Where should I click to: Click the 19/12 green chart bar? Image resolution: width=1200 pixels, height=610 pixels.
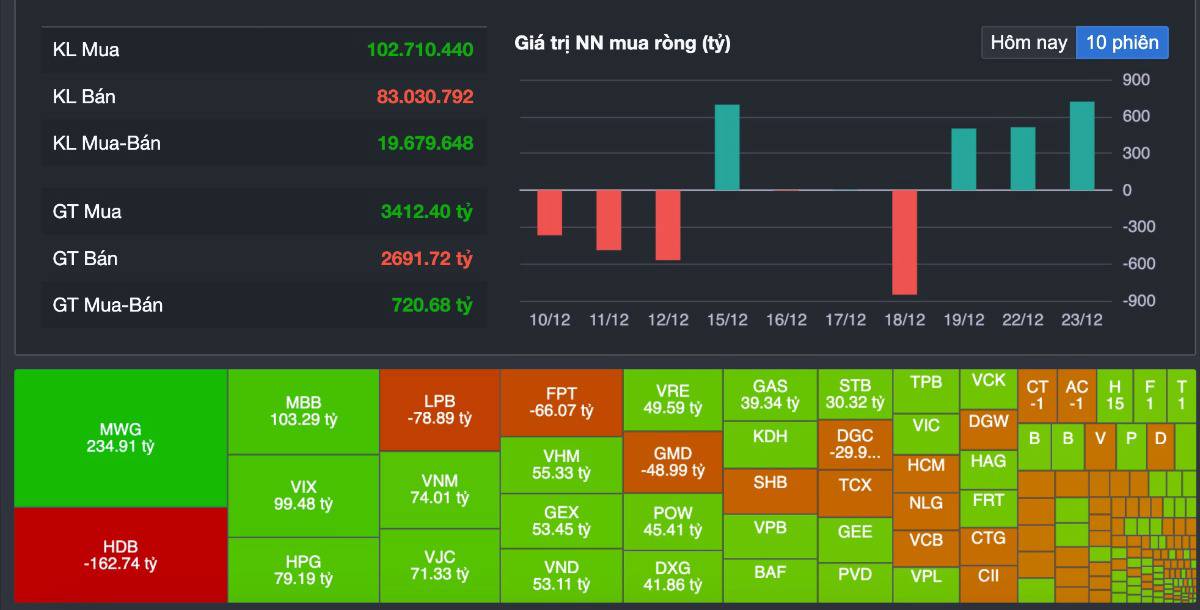tap(963, 159)
